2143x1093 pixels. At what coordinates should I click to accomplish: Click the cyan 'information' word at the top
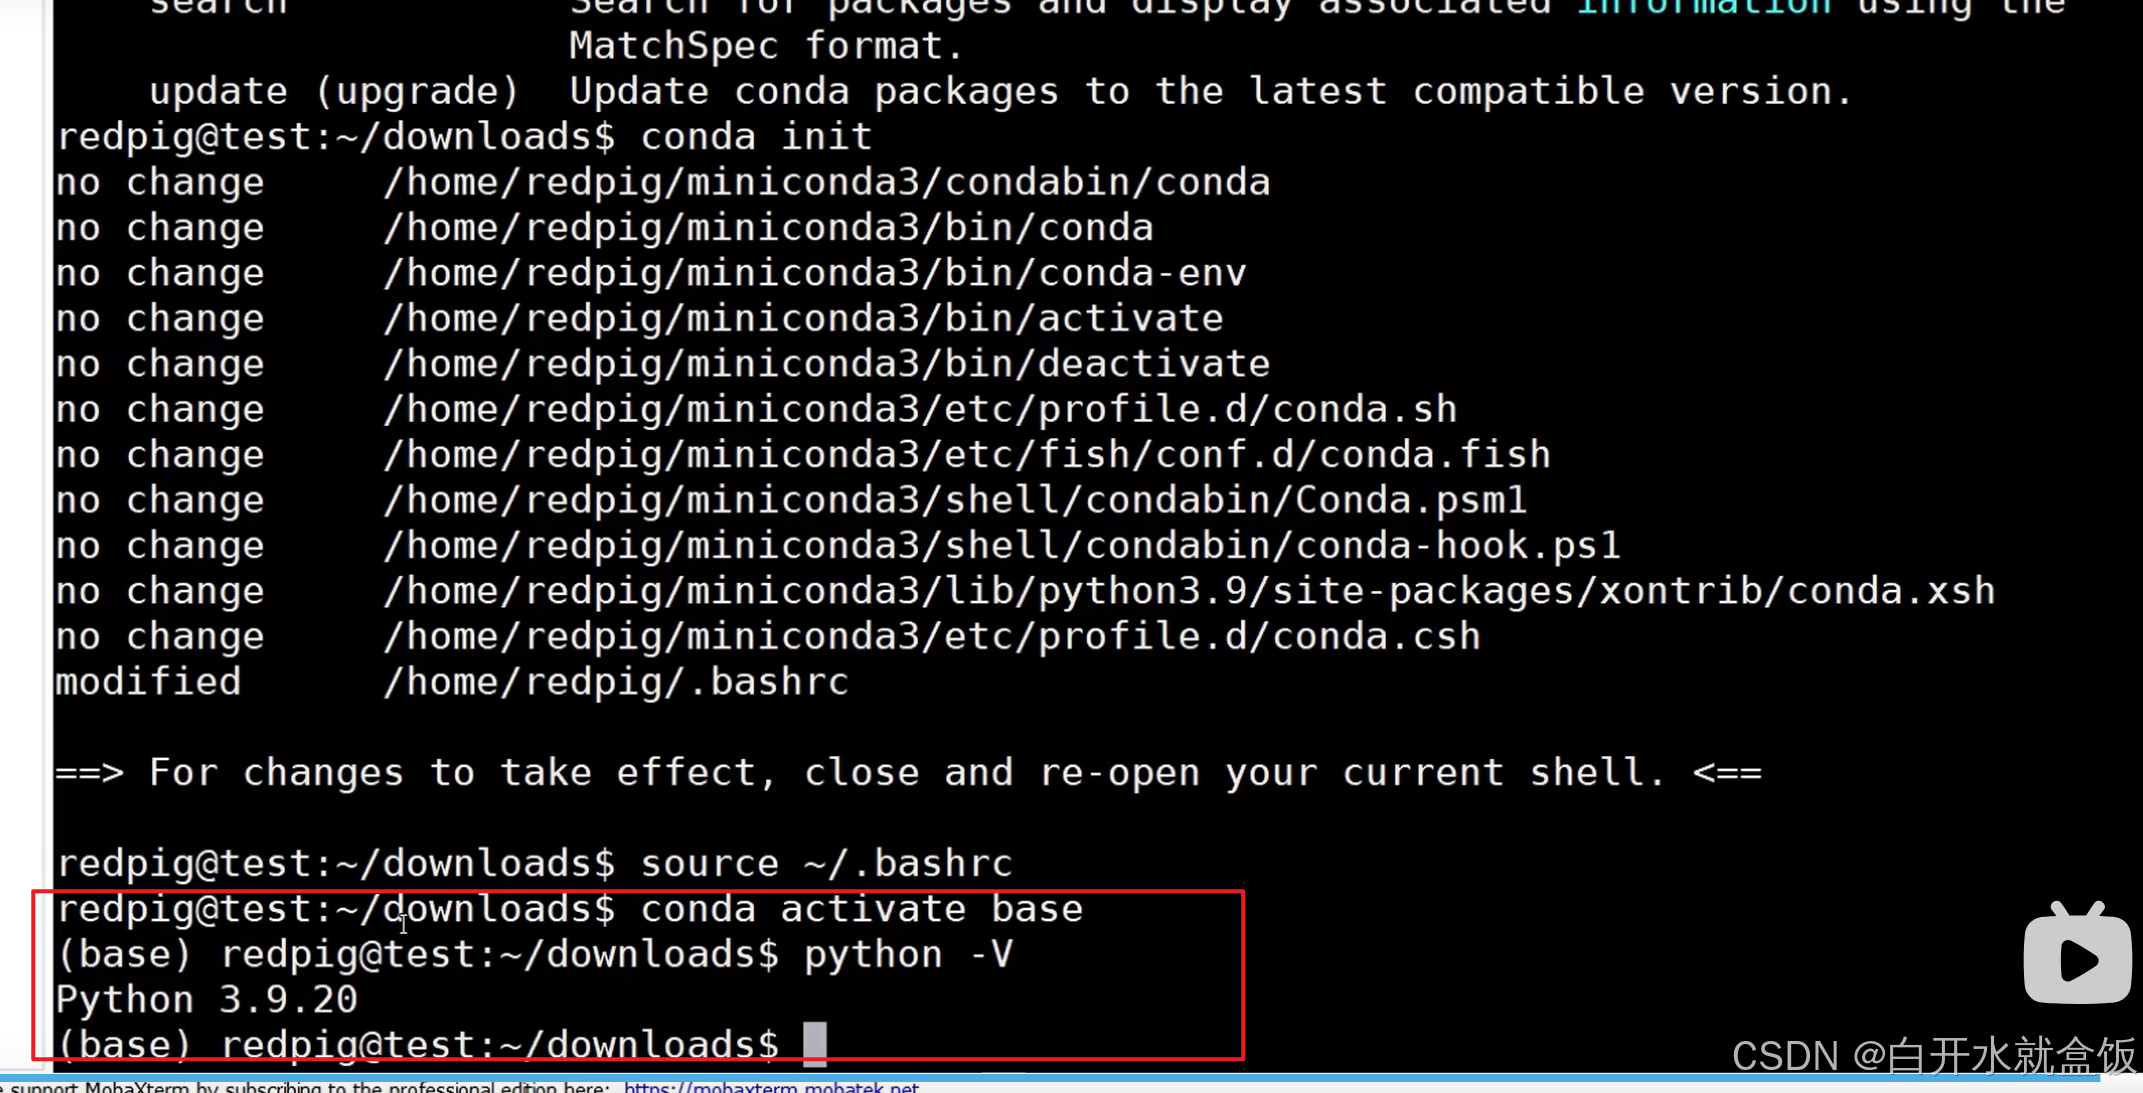click(x=1703, y=8)
